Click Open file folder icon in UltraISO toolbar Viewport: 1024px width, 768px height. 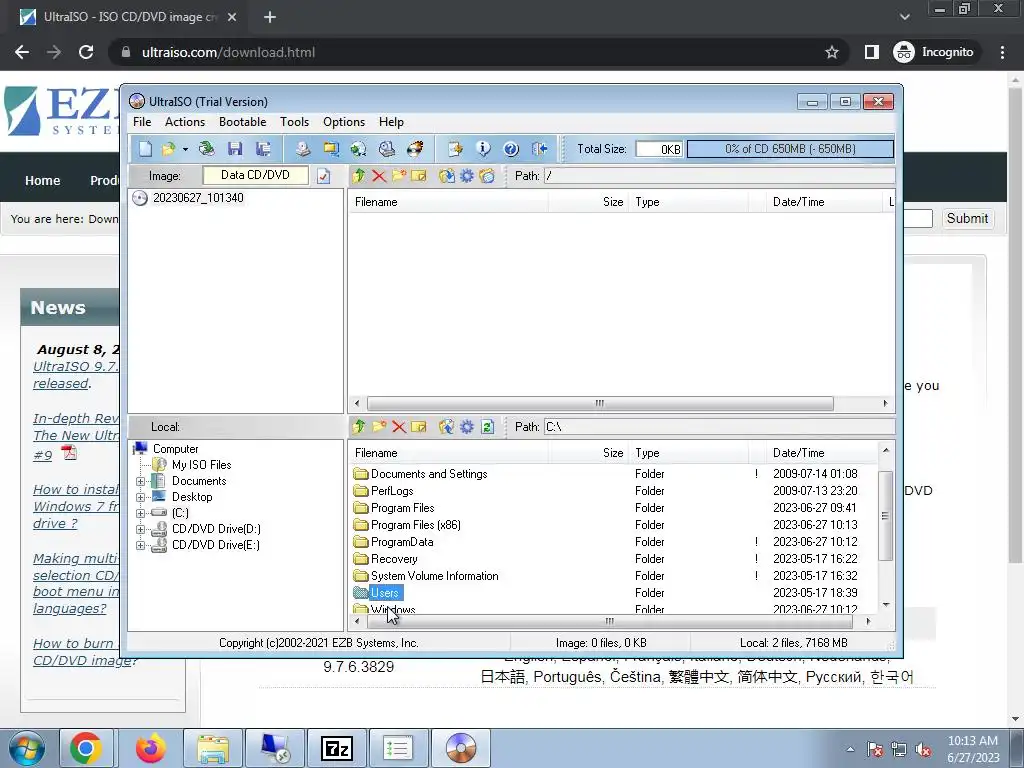[x=168, y=149]
